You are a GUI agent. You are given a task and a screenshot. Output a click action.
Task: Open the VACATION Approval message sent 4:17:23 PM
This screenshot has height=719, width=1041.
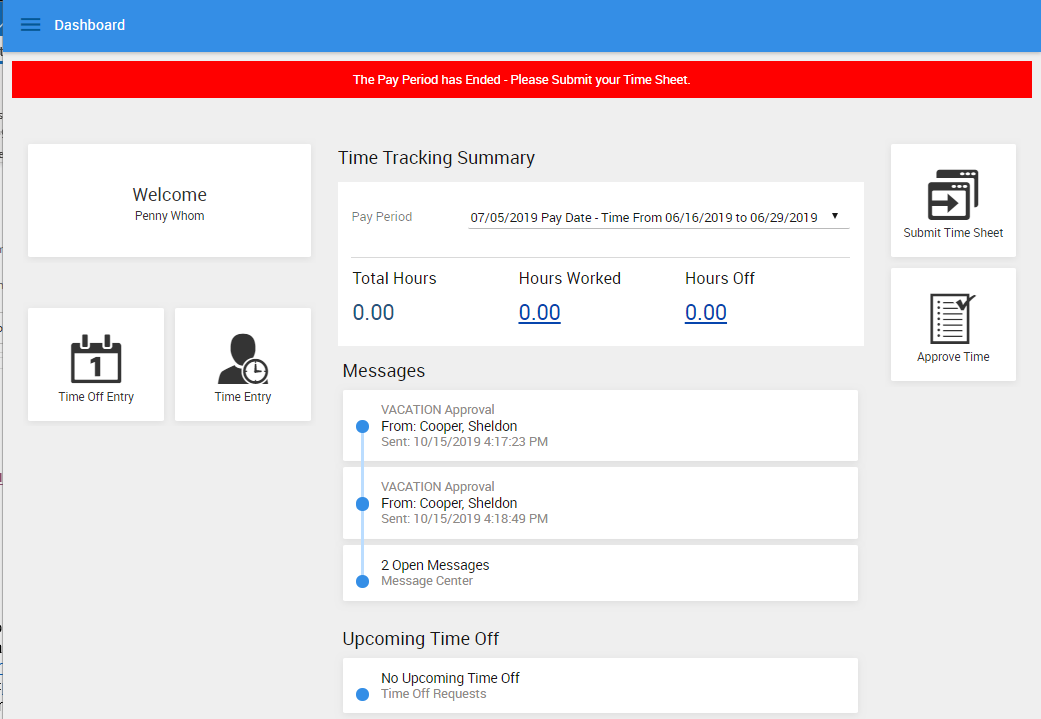tap(600, 426)
